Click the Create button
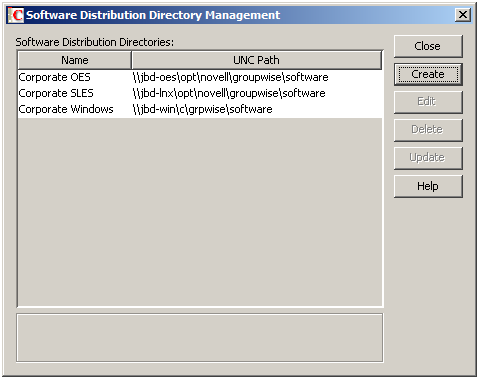 428,74
